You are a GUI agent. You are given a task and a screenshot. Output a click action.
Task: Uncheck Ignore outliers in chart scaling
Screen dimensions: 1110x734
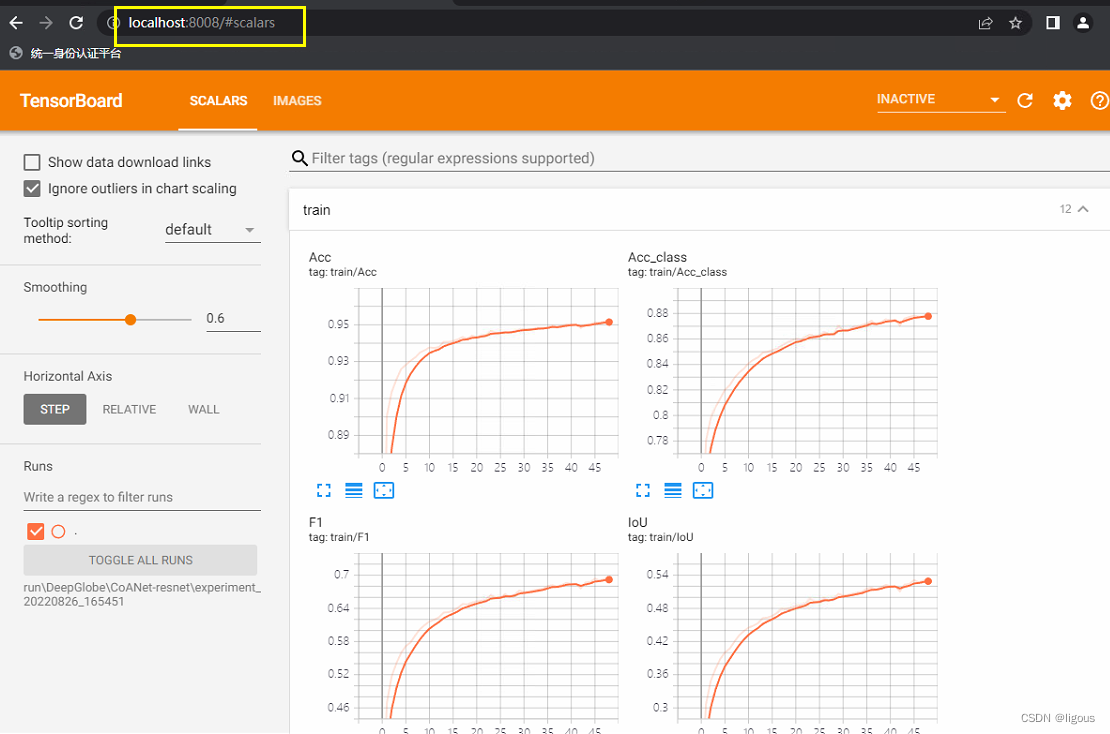pos(32,188)
